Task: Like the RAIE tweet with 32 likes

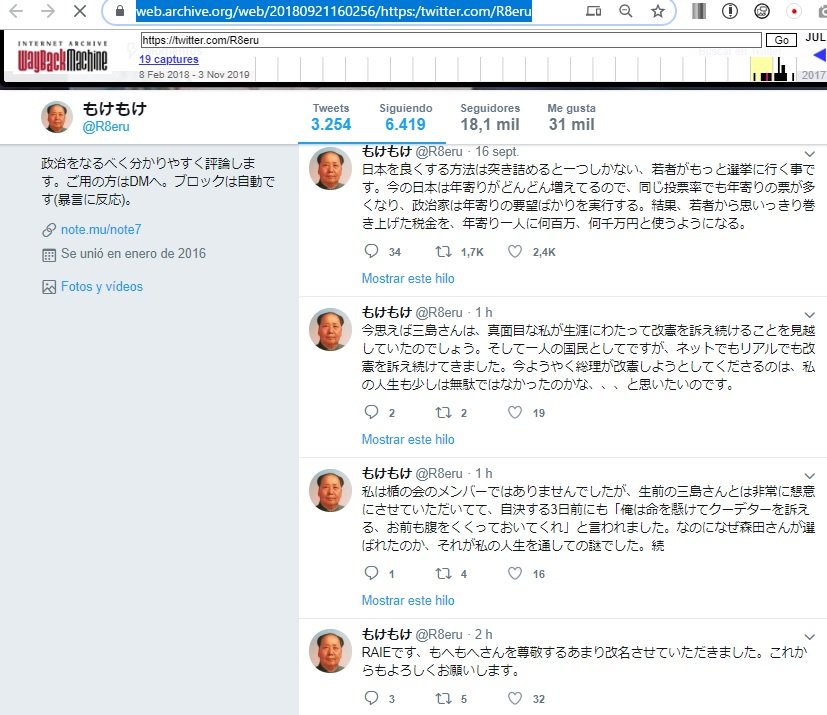Action: coord(515,699)
